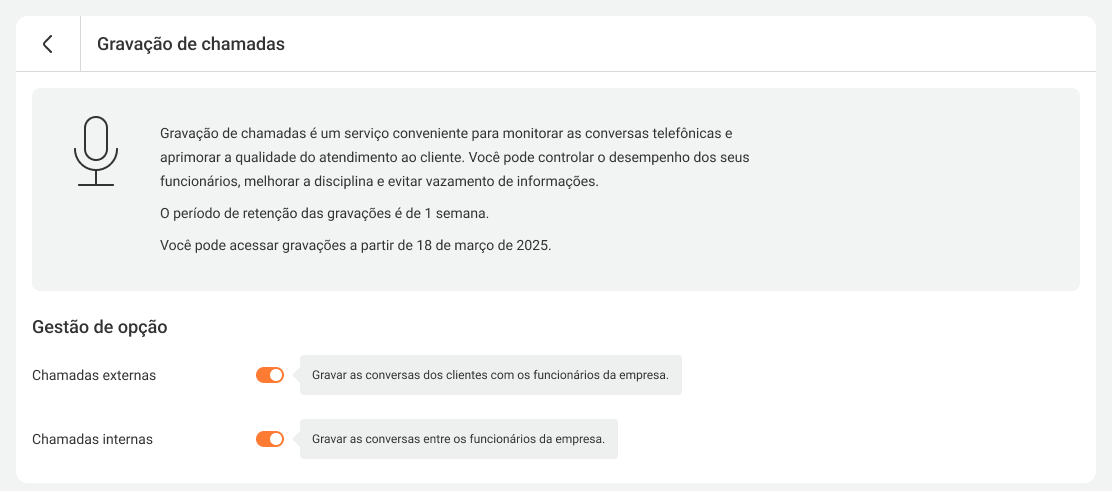Click empty header area right of the title
Screen dimensions: 1112x491
click(x=700, y=44)
